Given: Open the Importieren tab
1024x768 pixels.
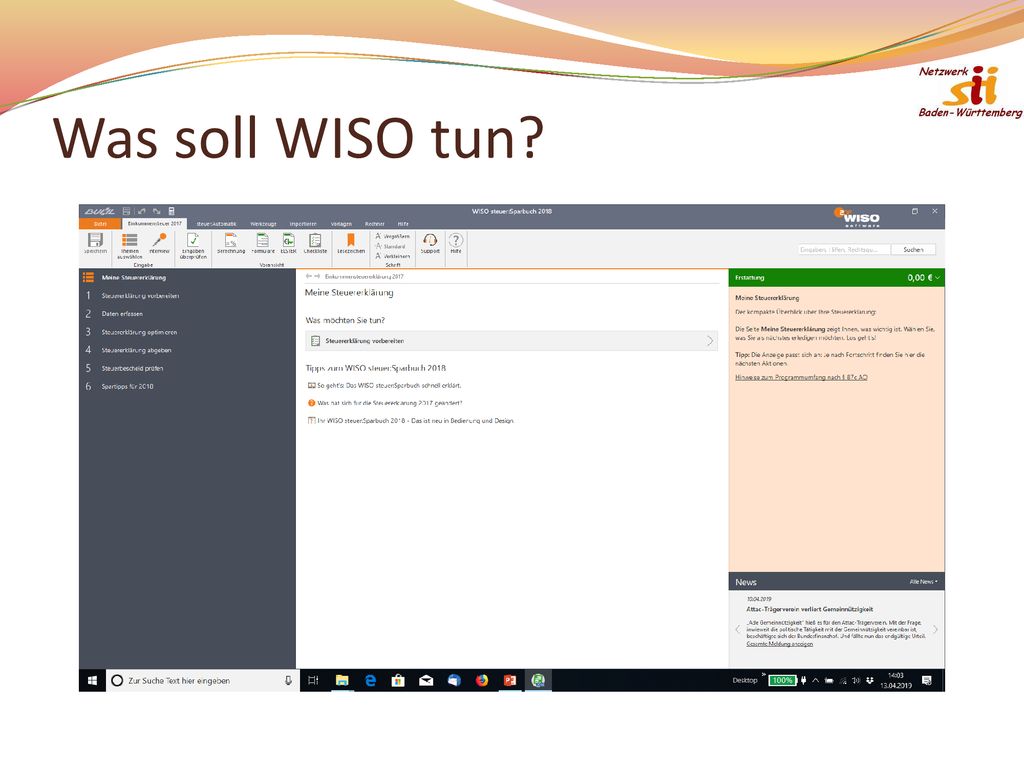Looking at the screenshot, I should [303, 224].
